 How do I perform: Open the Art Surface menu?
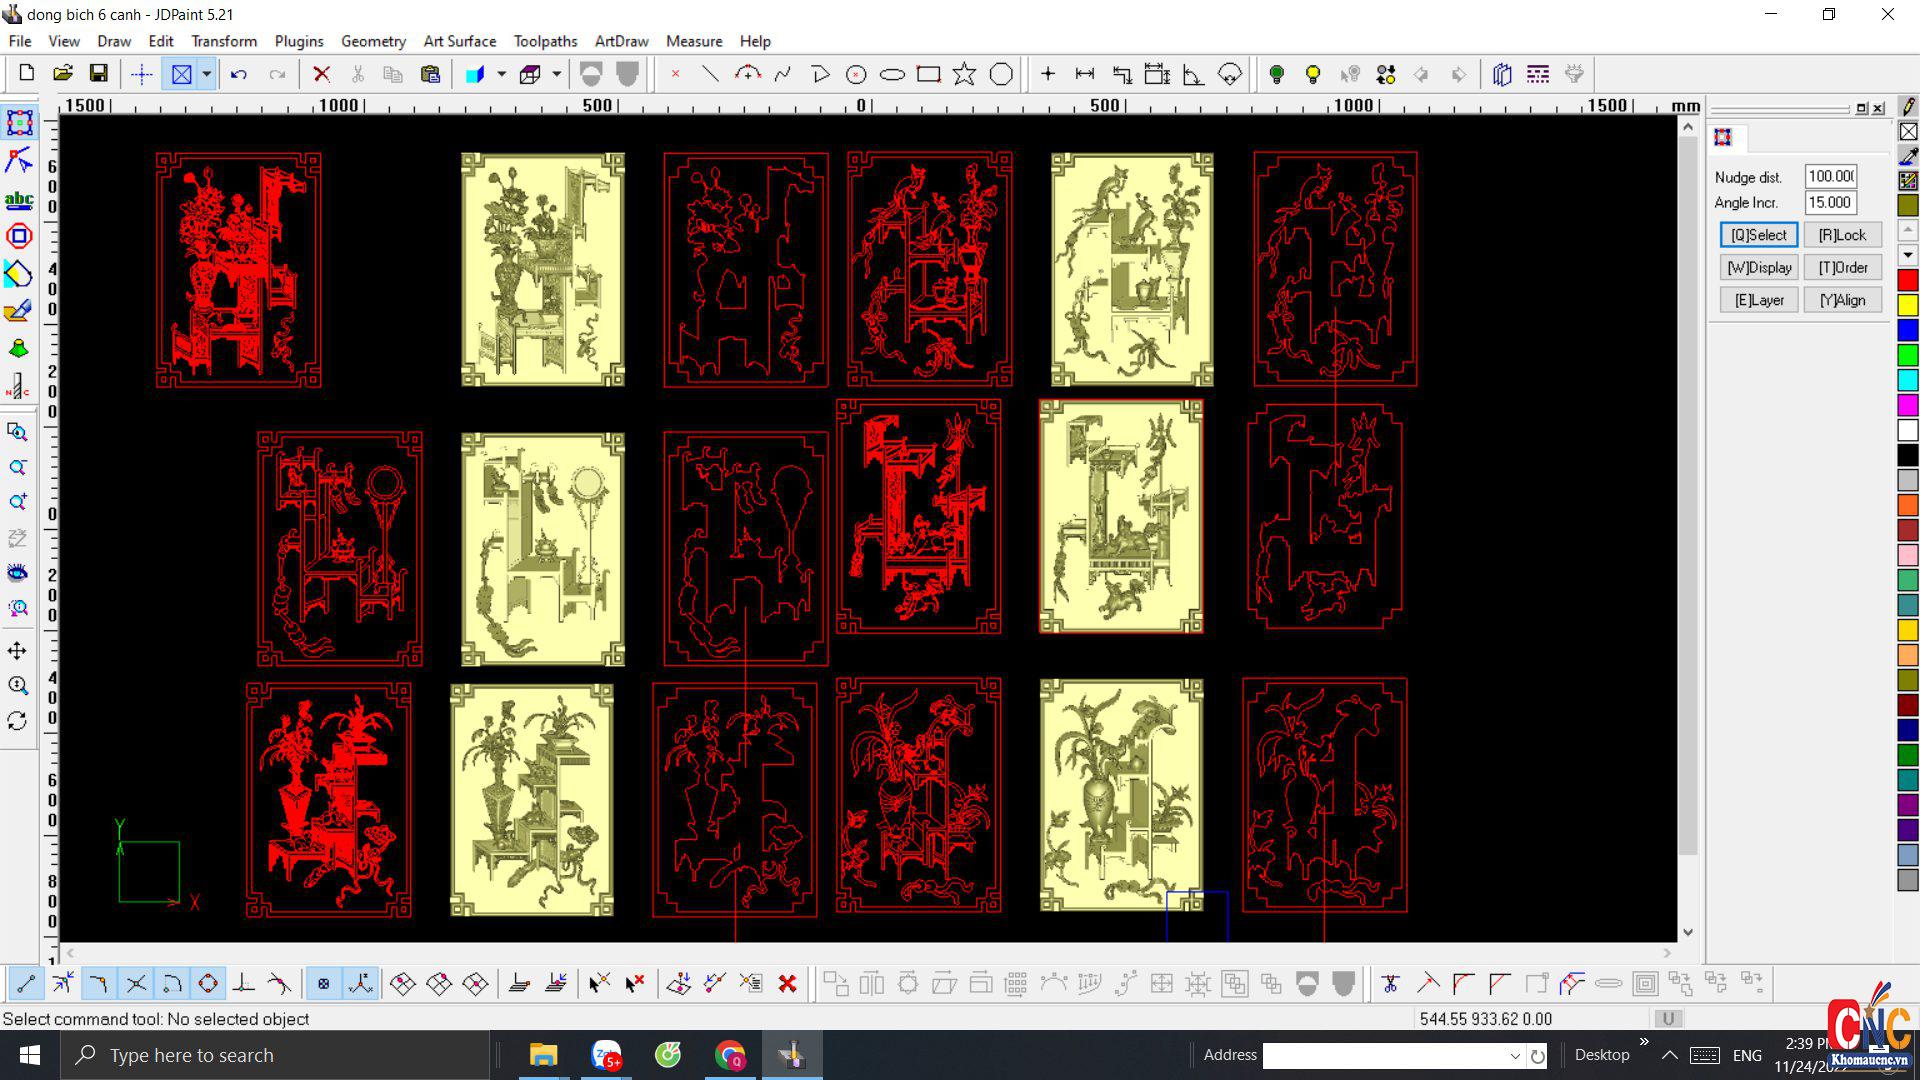coord(459,41)
